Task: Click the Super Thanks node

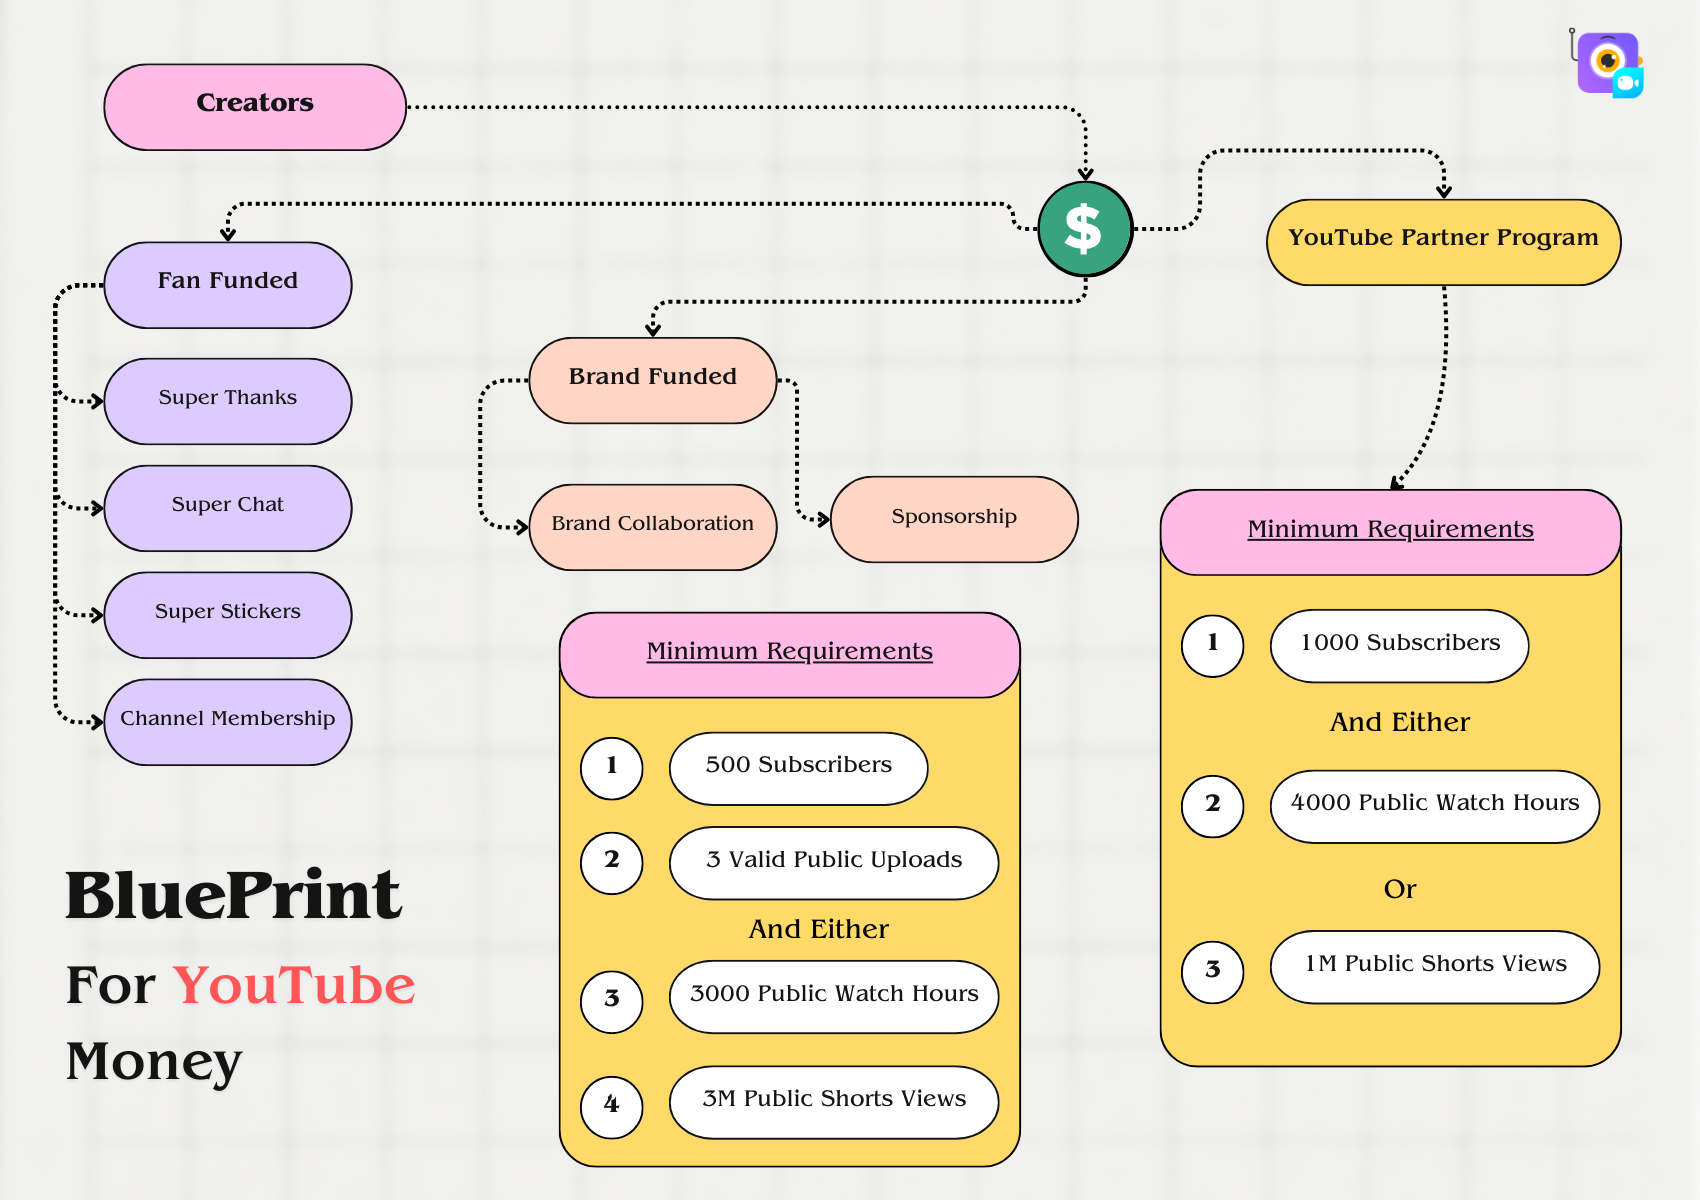Action: point(228,401)
